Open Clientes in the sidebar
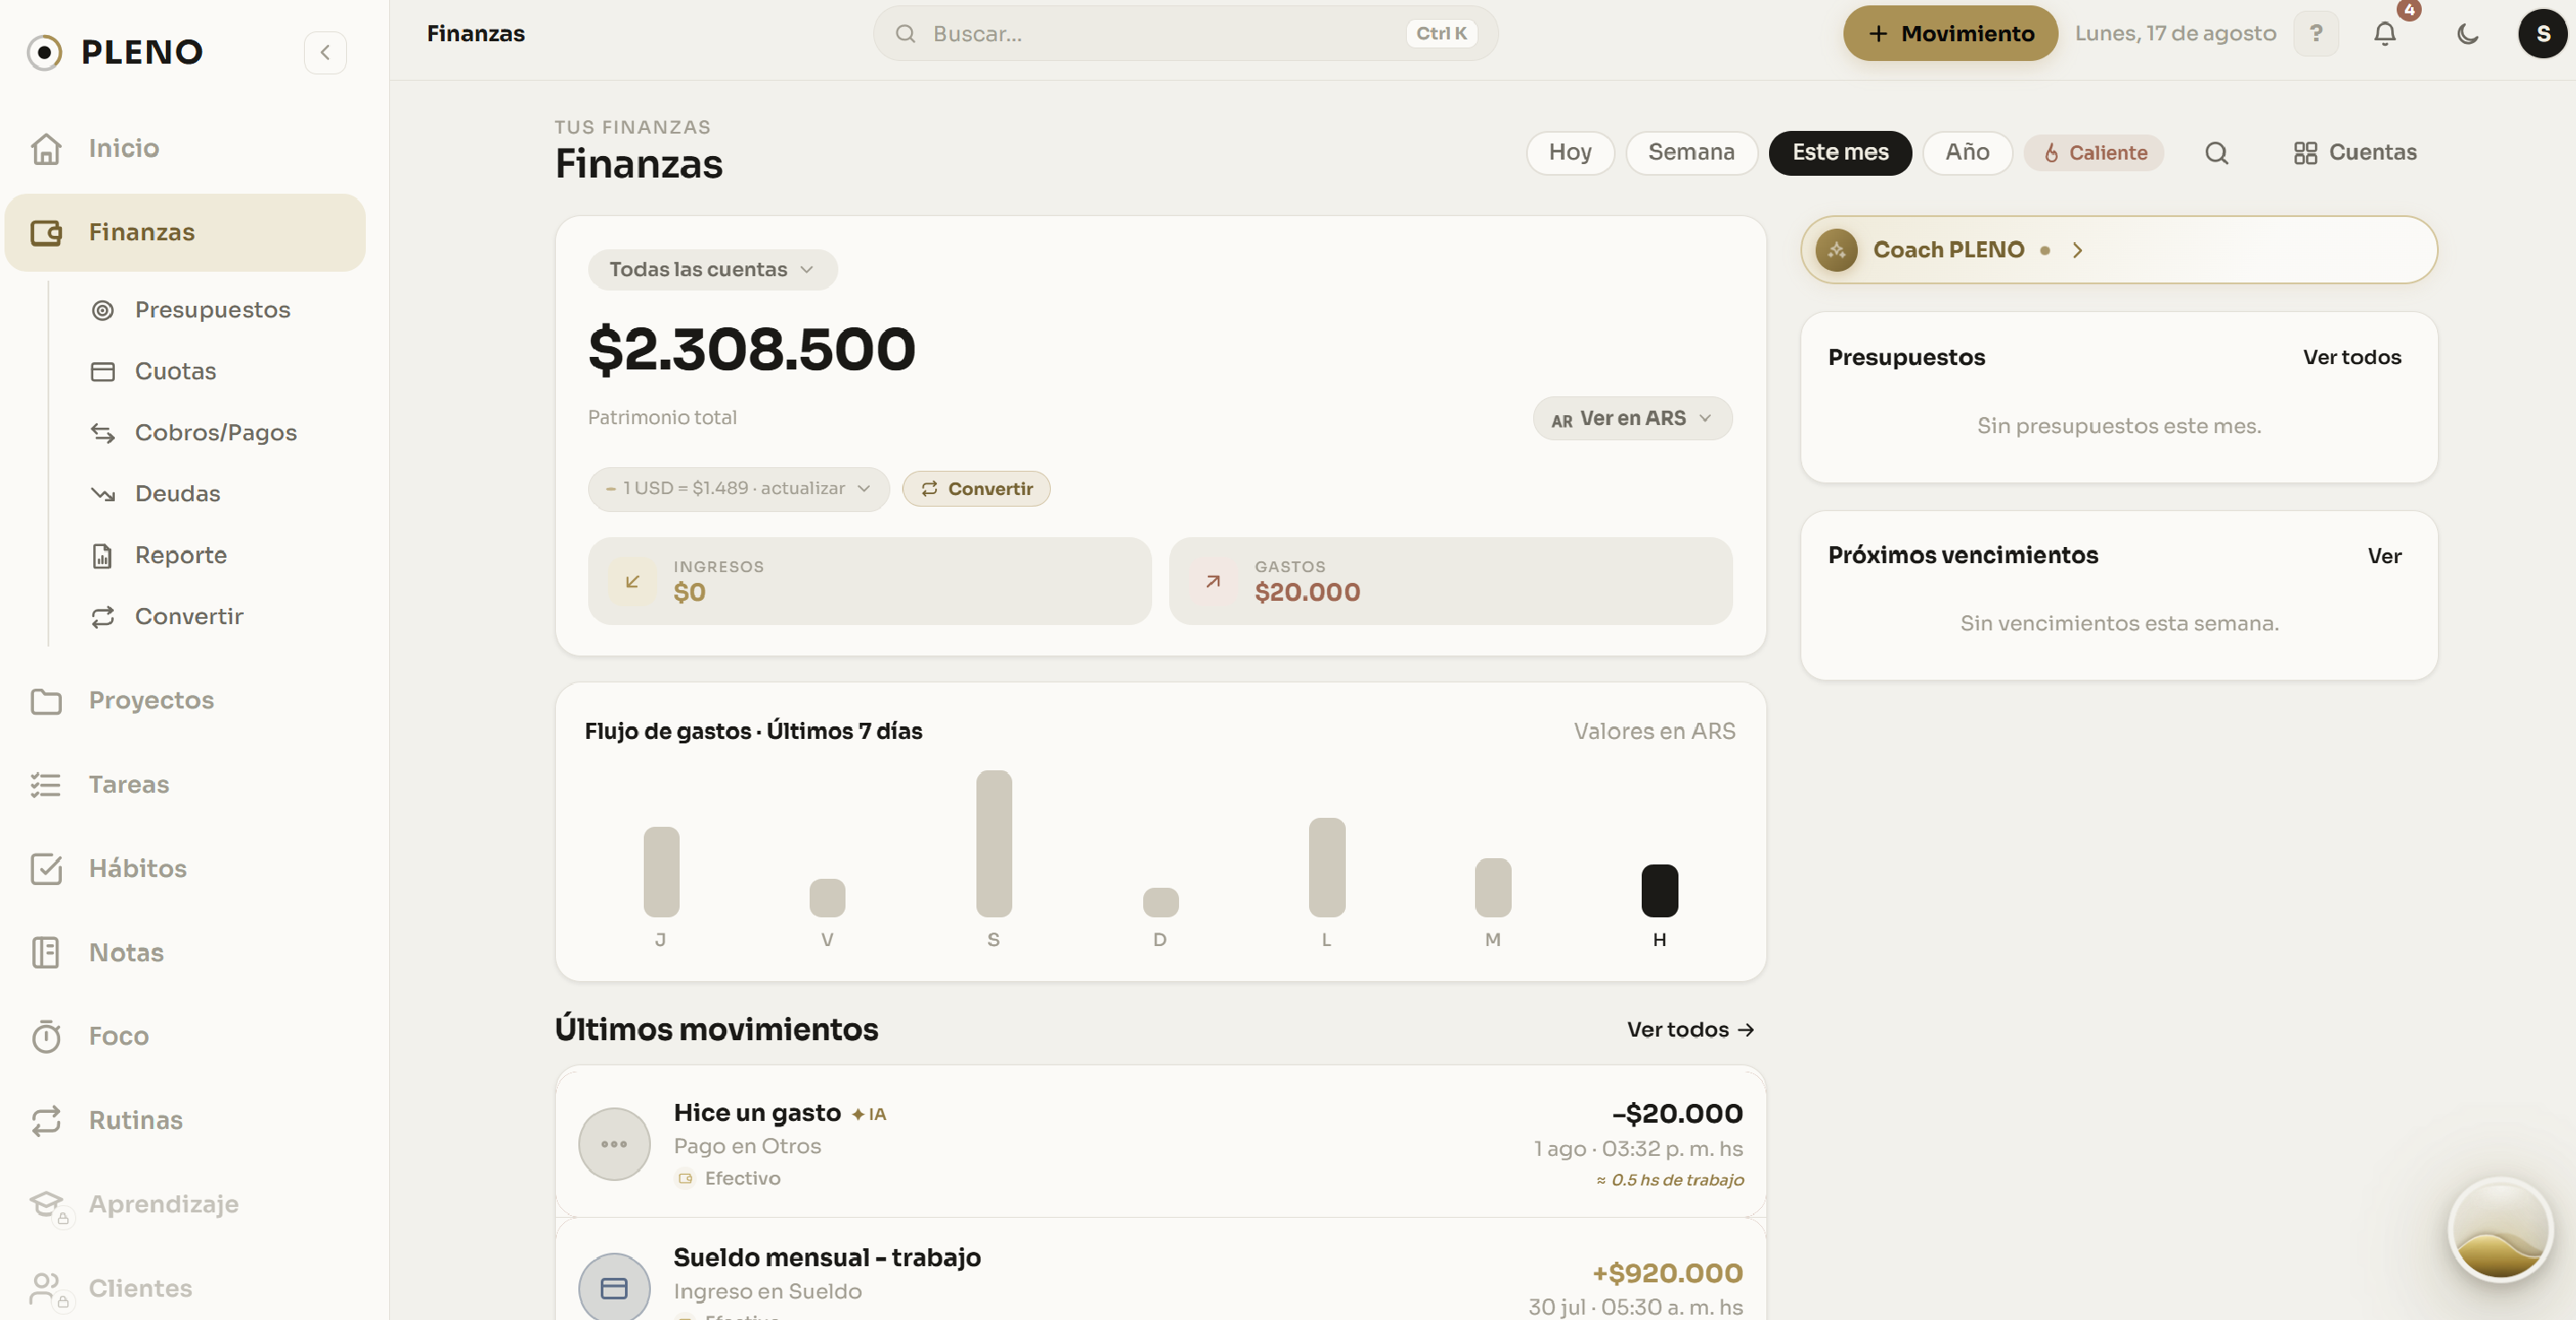Screen dimensions: 2576x1320 (185, 1288)
